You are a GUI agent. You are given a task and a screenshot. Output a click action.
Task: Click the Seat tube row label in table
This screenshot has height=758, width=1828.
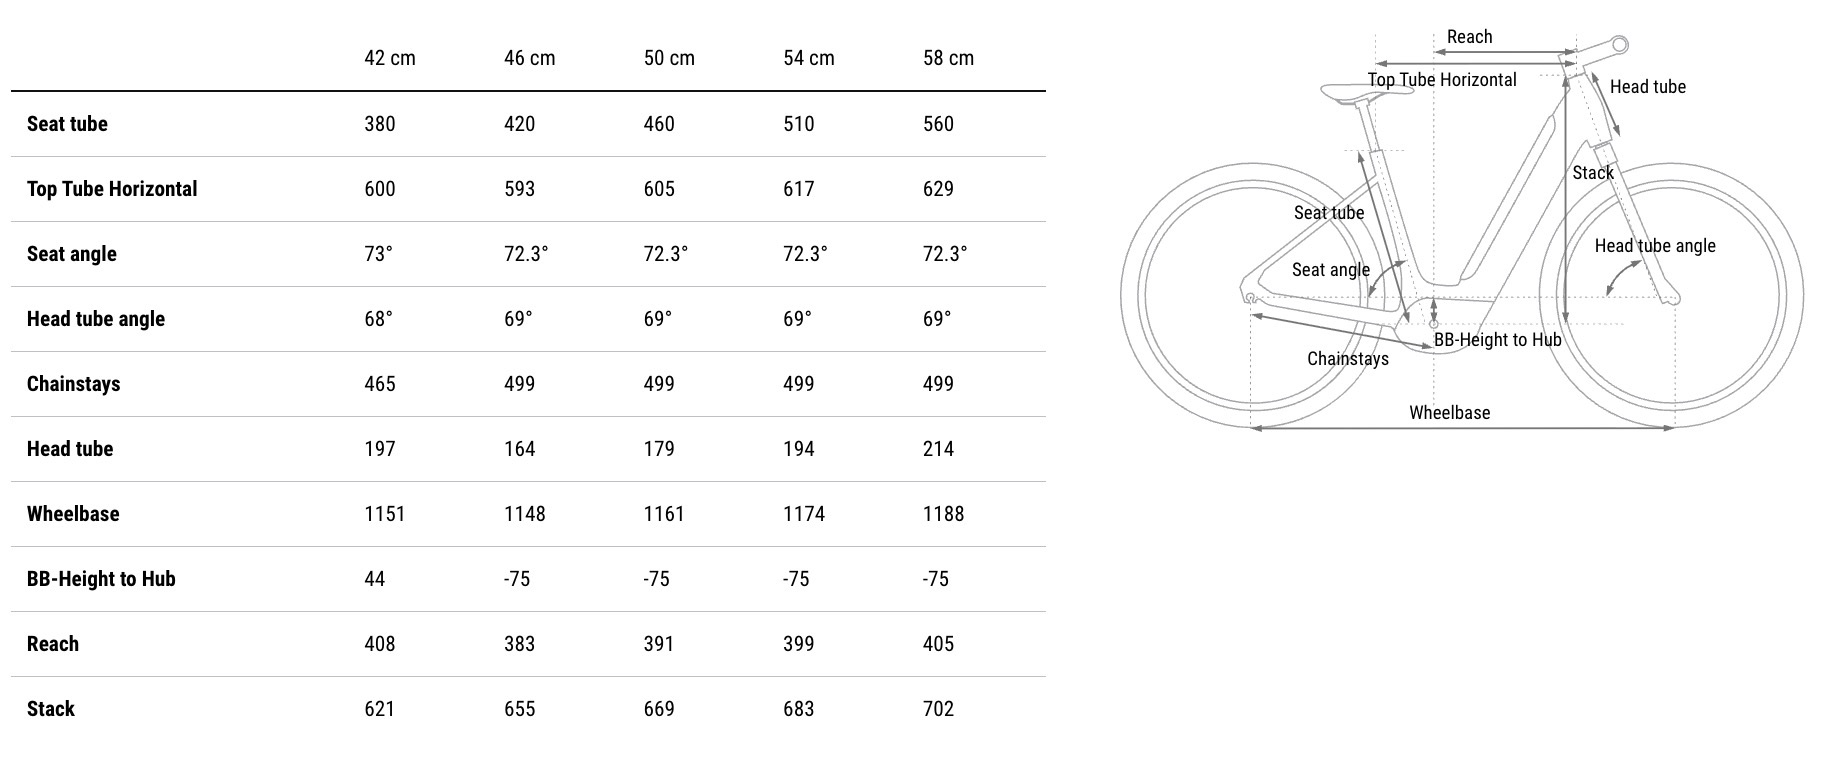[x=67, y=124]
